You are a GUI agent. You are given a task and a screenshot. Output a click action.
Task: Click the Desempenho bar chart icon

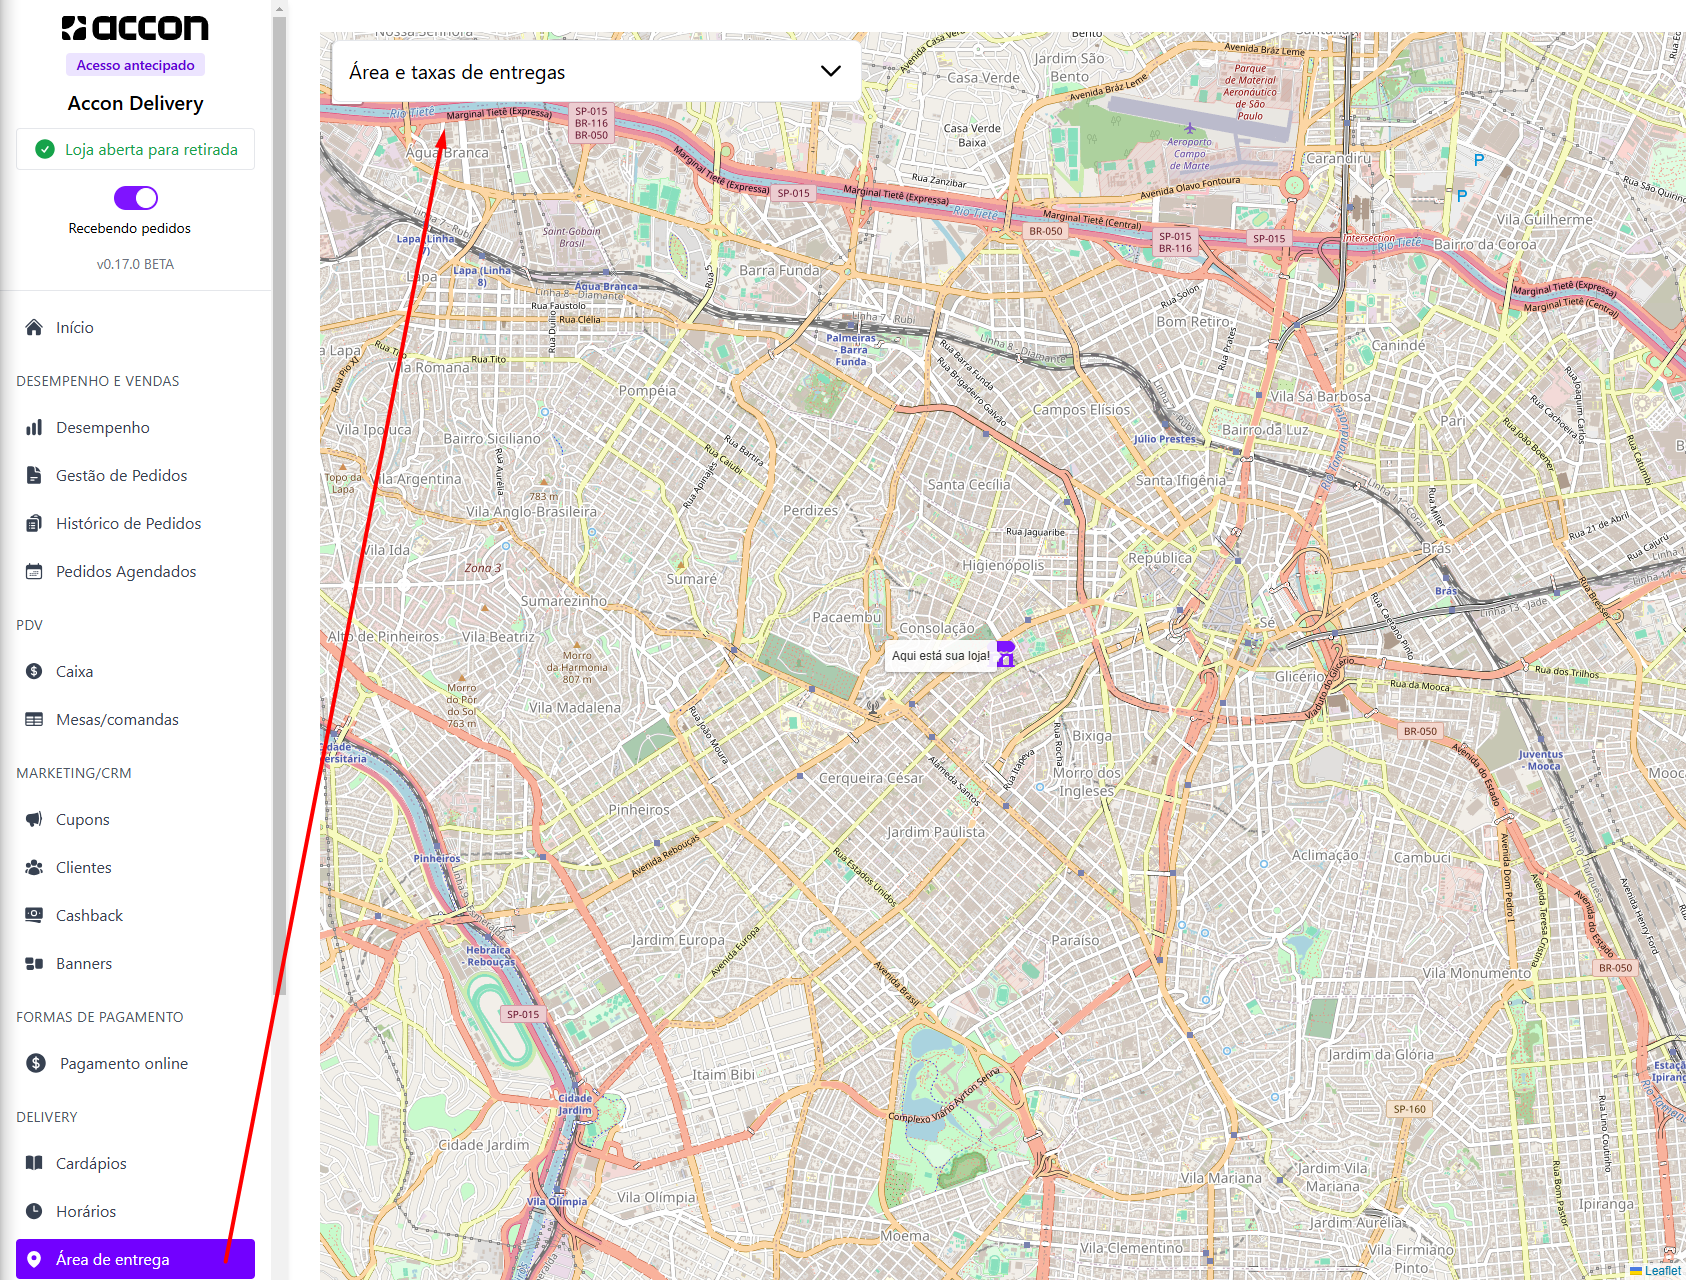pyautogui.click(x=34, y=427)
